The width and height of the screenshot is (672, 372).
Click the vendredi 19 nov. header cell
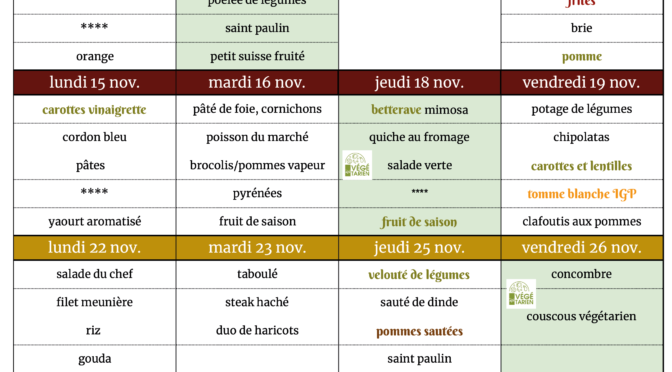pyautogui.click(x=582, y=82)
